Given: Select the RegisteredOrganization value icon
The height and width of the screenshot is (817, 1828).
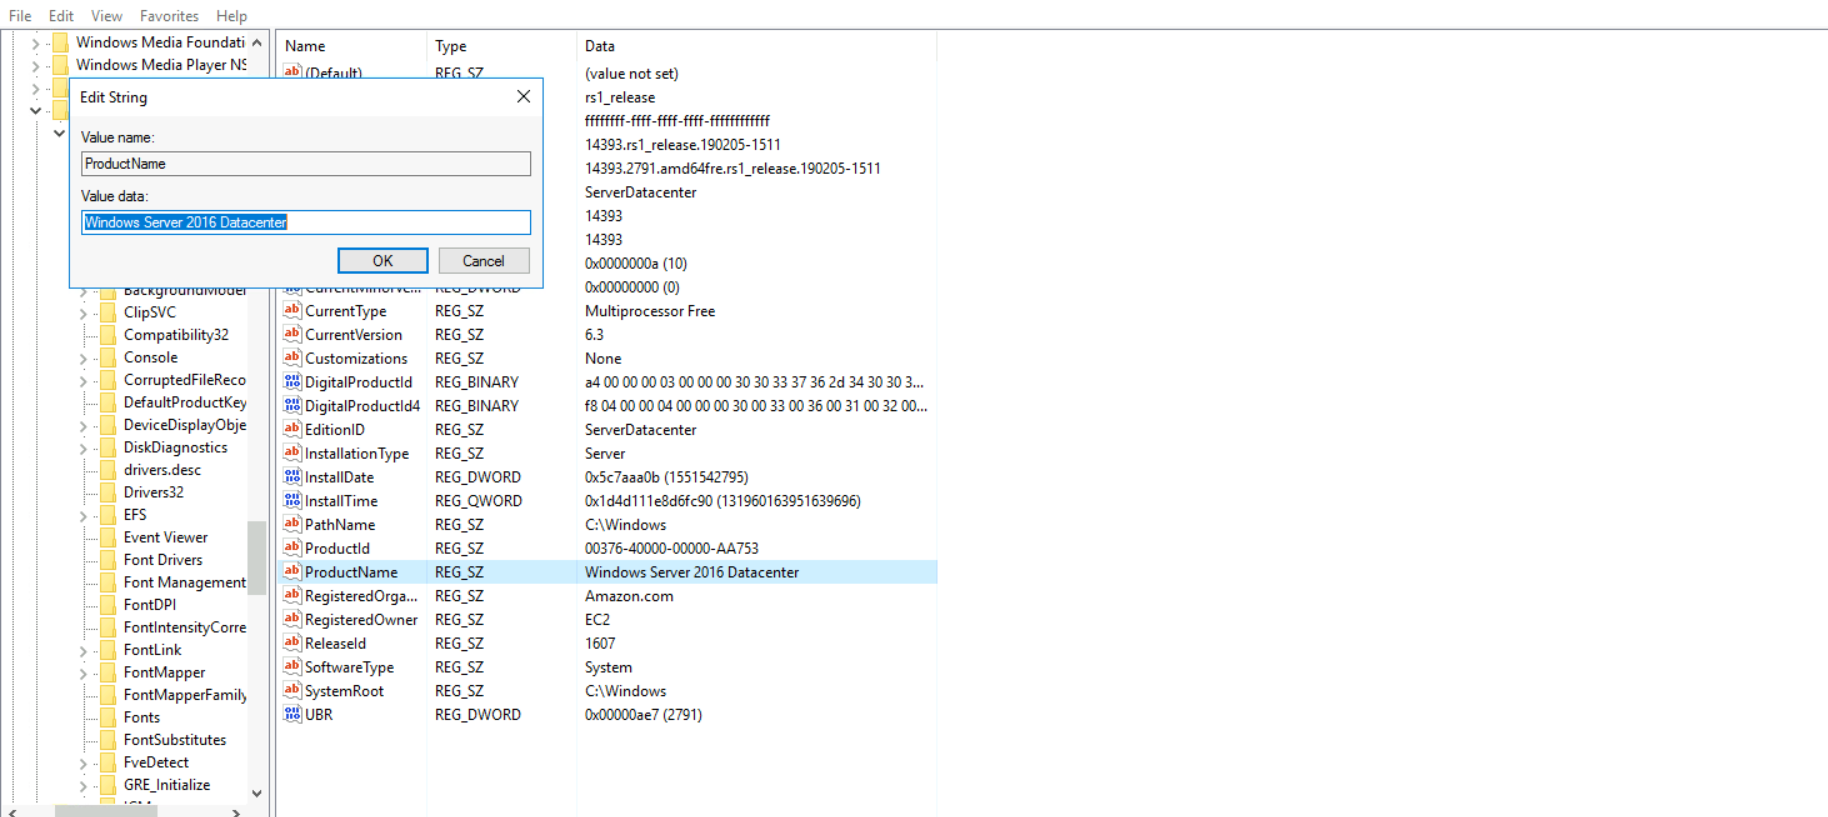Looking at the screenshot, I should tap(292, 596).
